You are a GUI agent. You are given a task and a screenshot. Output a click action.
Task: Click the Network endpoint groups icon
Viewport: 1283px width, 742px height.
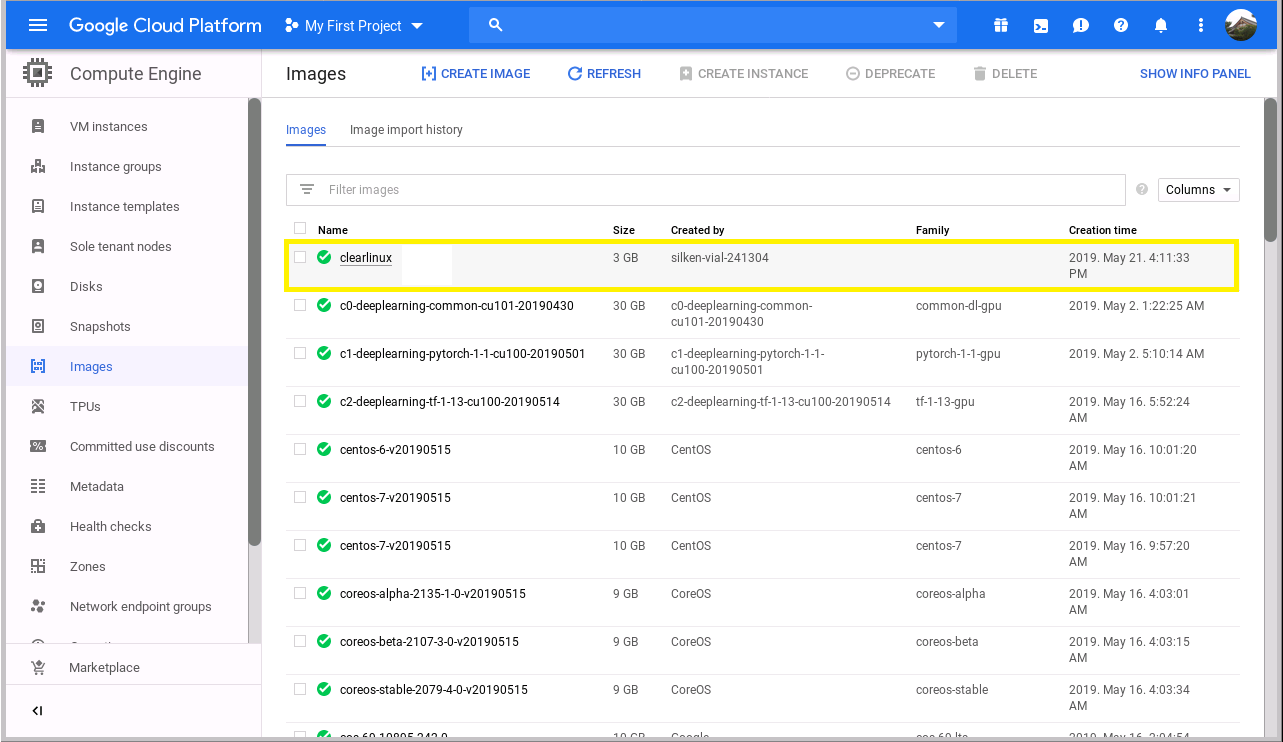click(38, 606)
